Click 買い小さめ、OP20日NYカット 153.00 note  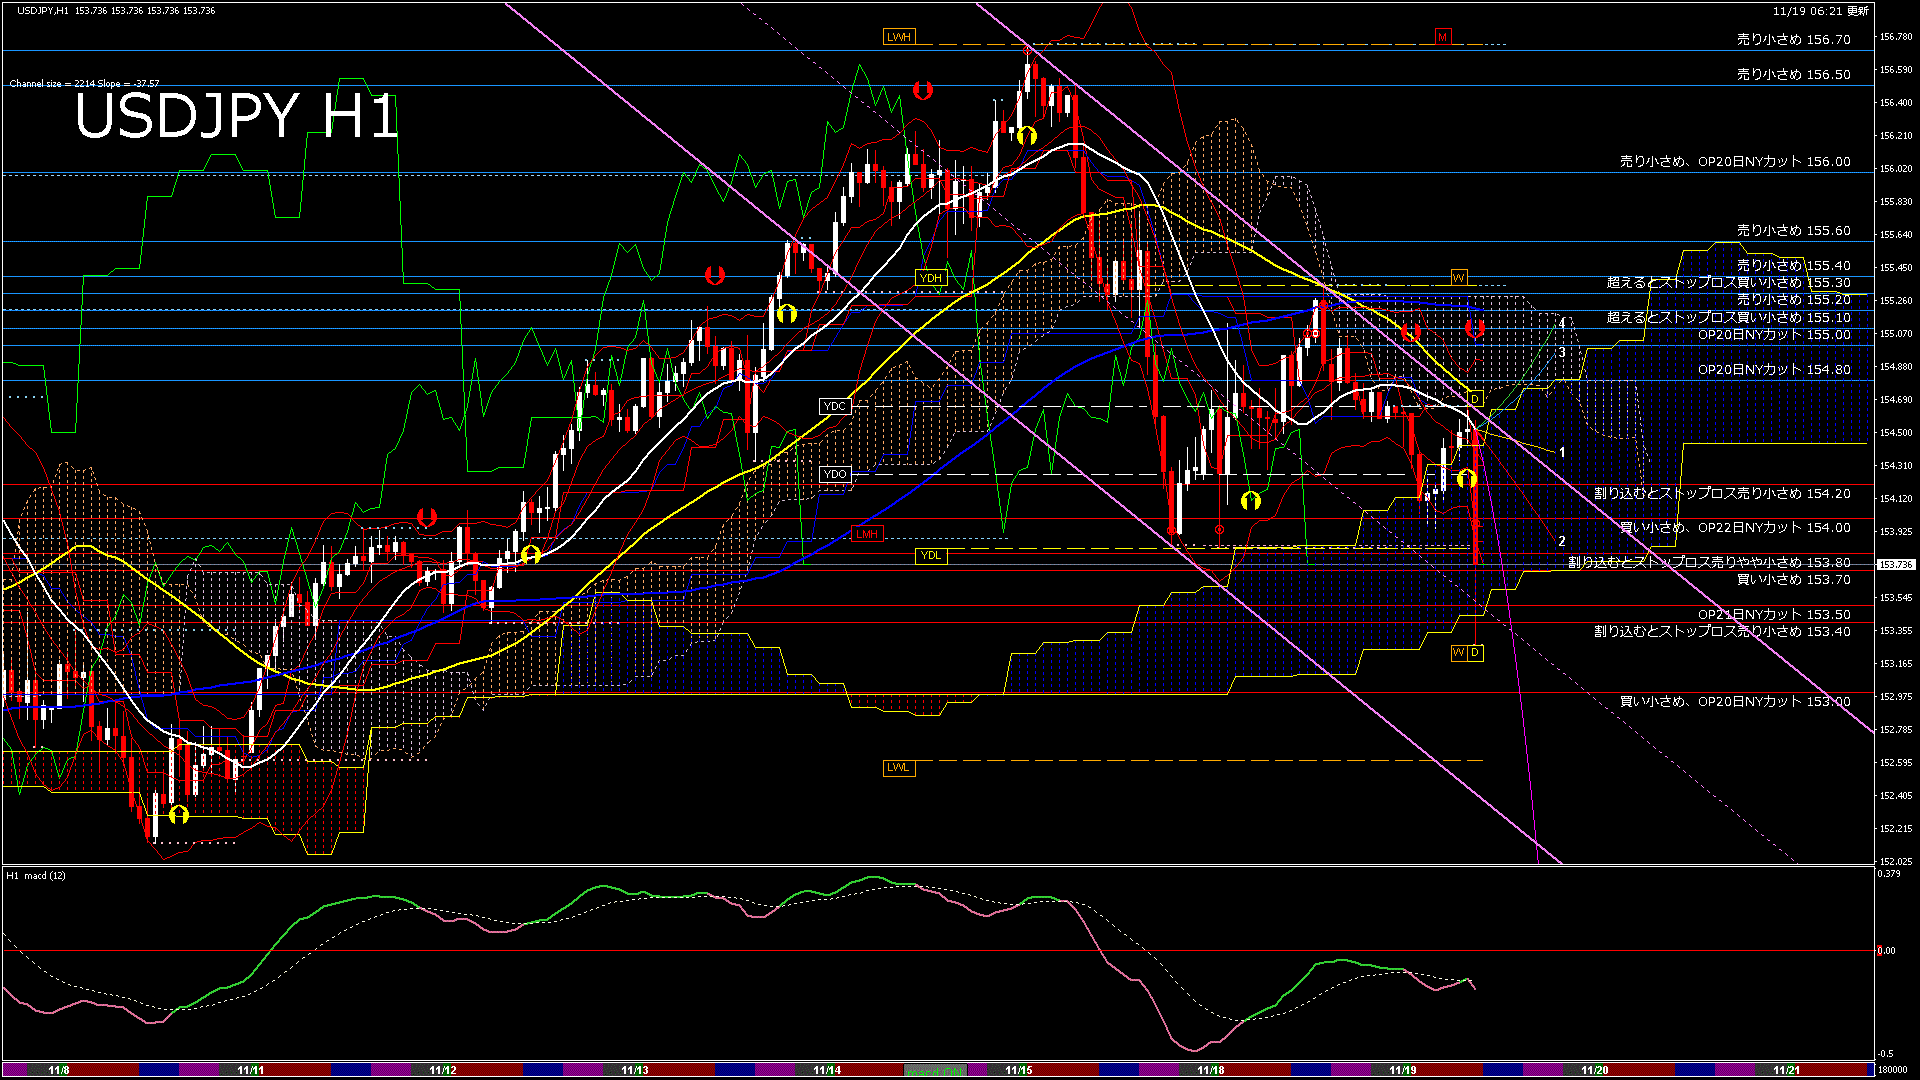(1736, 702)
